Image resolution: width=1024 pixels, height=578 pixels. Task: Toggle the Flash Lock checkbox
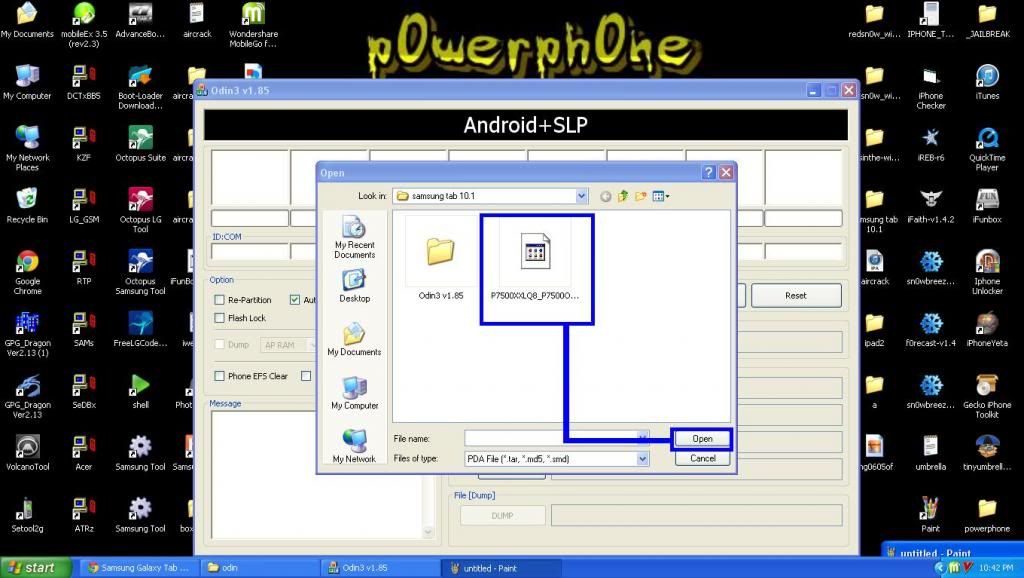[219, 318]
